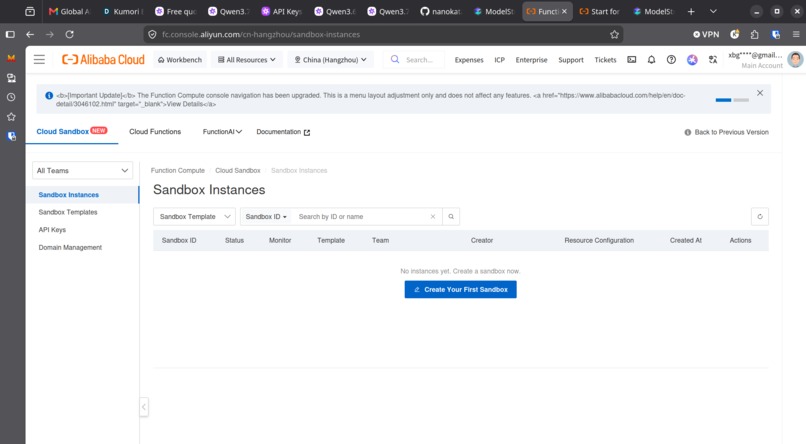
Task: Switch to the nanokat GitHub browser tab
Action: pyautogui.click(x=441, y=11)
